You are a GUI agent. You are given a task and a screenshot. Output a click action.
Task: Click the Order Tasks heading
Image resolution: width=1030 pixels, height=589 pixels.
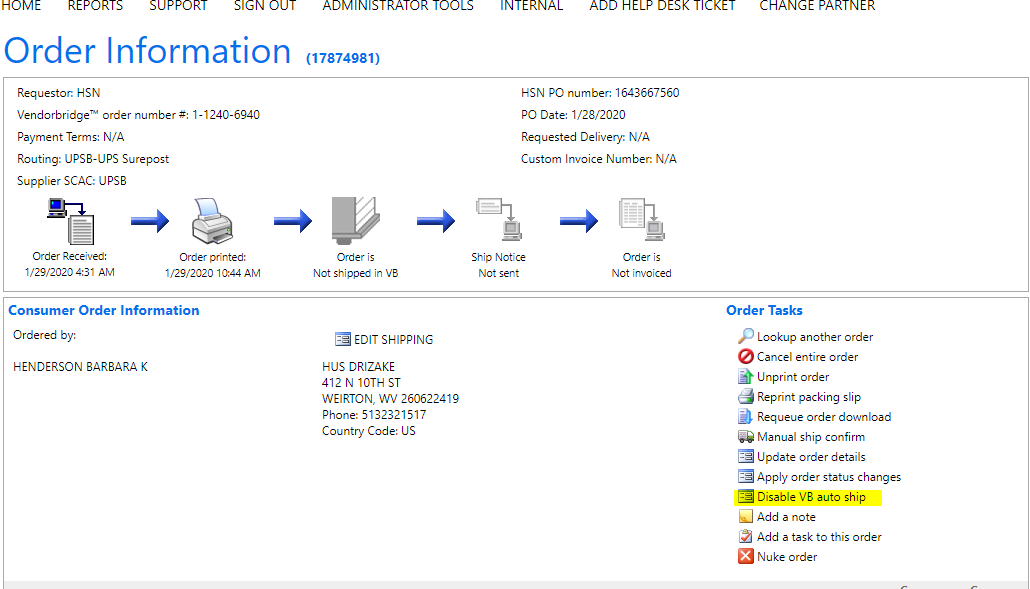pyautogui.click(x=764, y=311)
